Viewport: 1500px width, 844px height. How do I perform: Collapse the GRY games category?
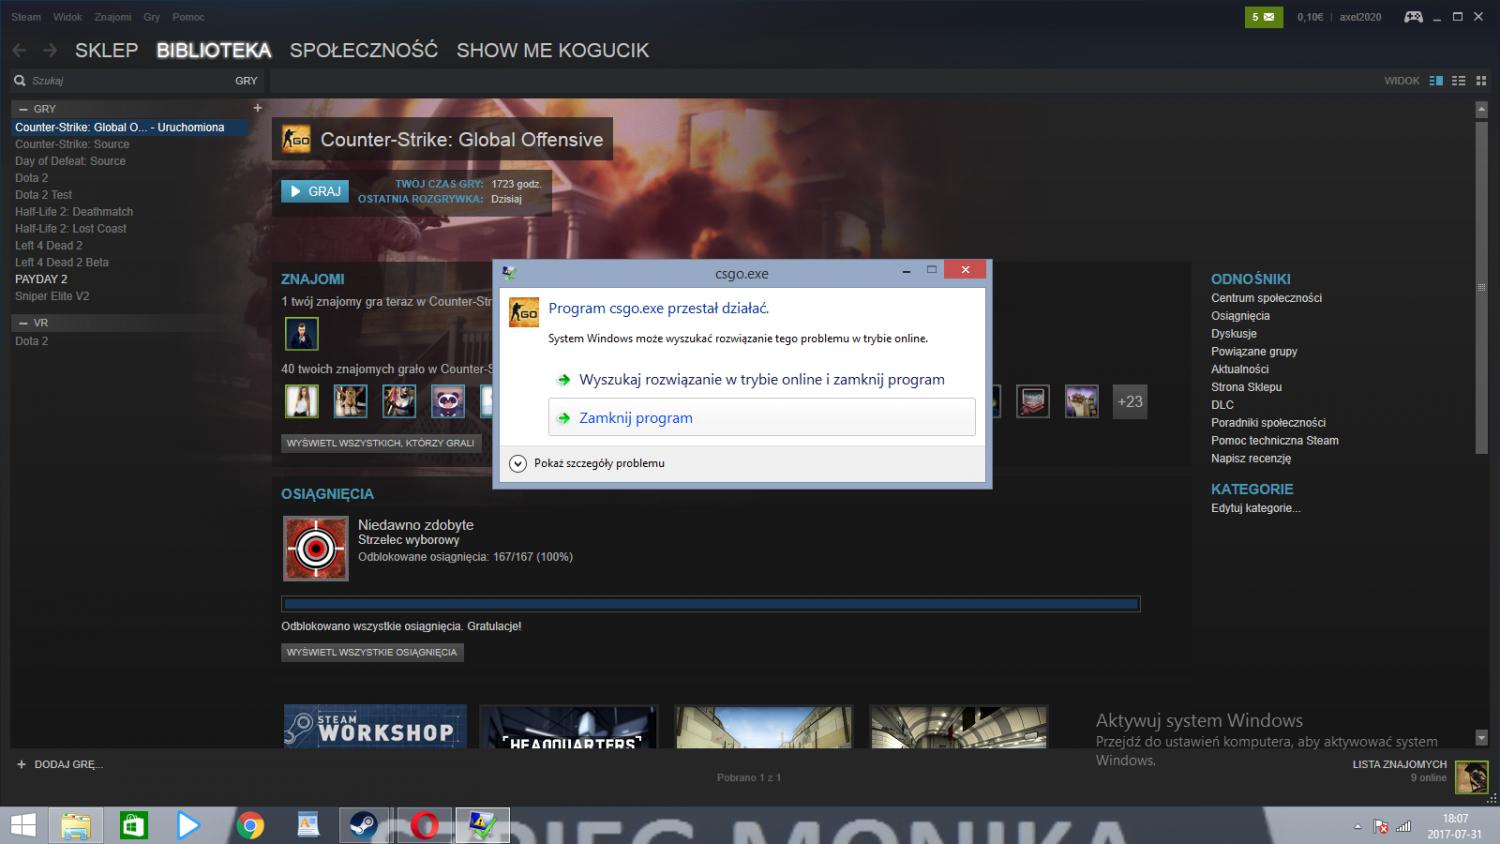tap(24, 109)
